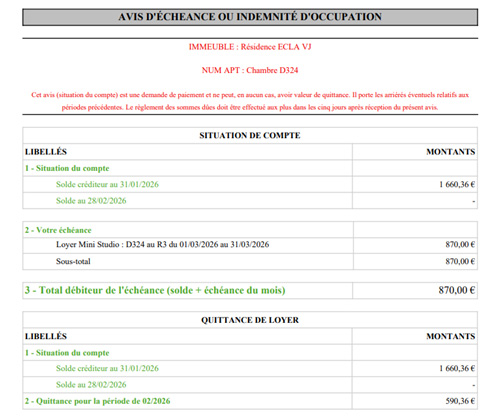Select '1 - Situation du compte' in the Situation de compte table
The image size is (500, 420).
[x=67, y=168]
